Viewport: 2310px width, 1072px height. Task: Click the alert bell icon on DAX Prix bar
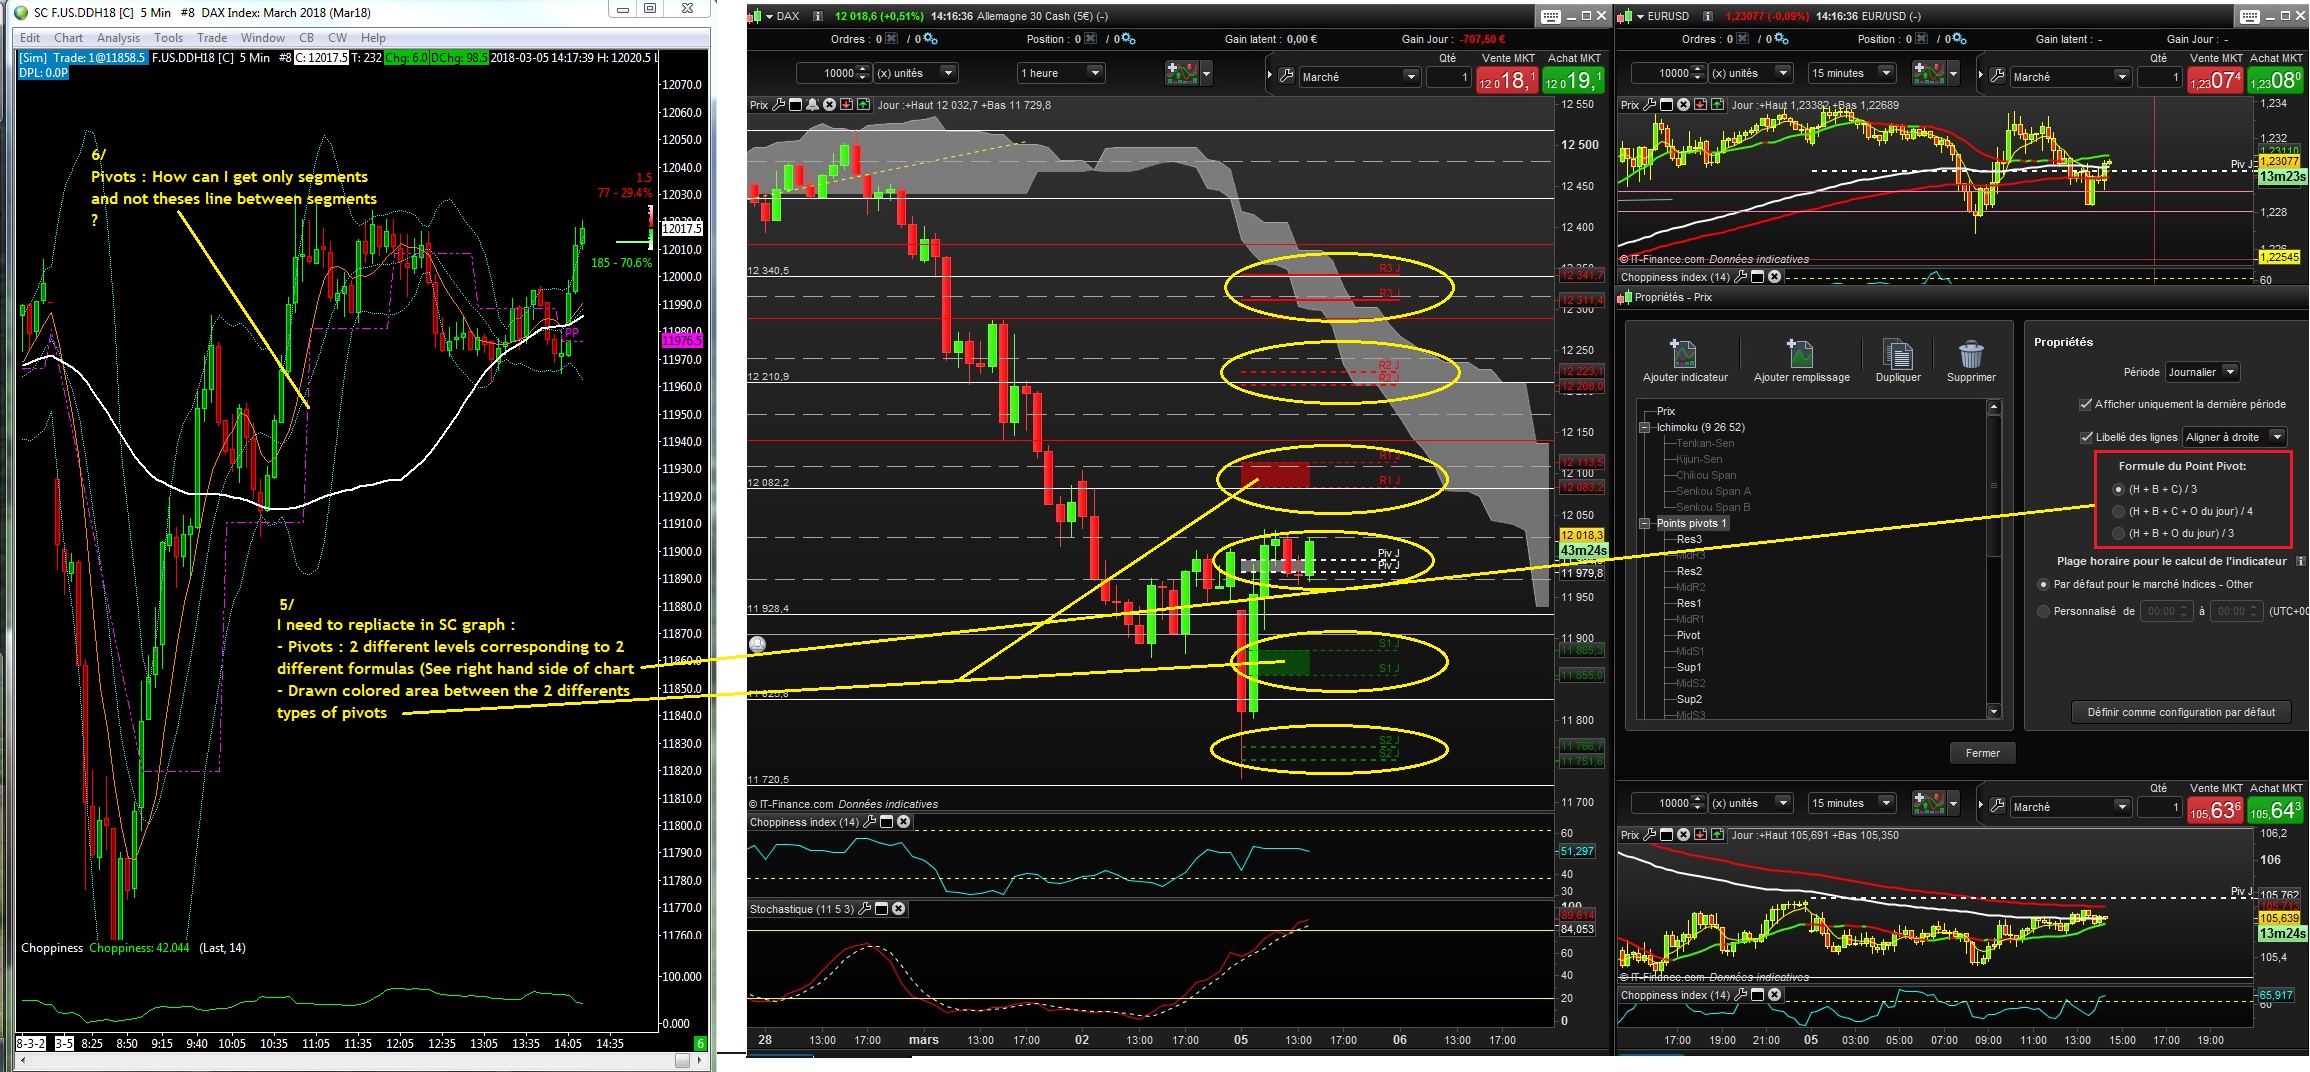point(812,105)
